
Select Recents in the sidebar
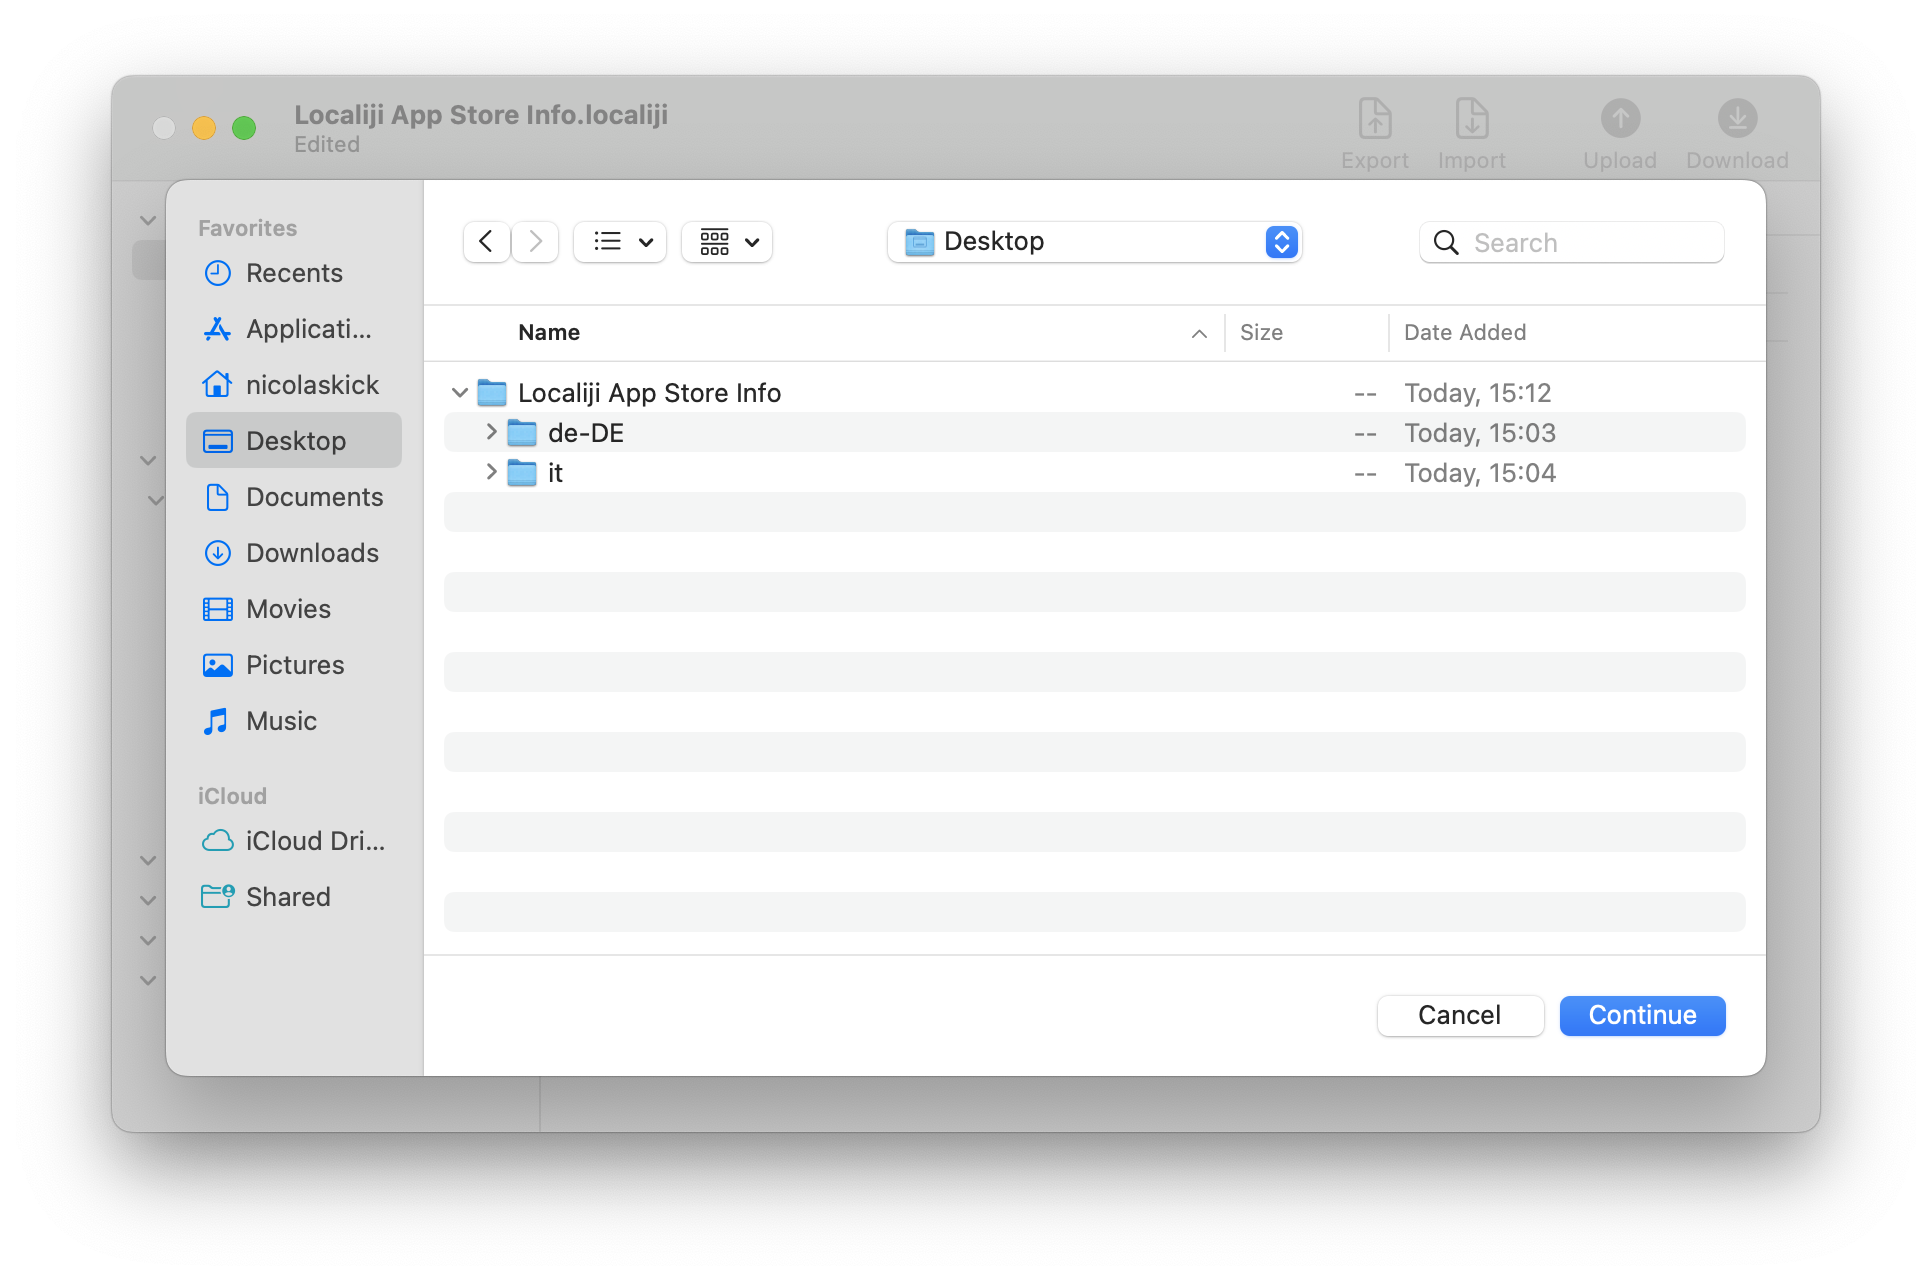click(x=294, y=273)
